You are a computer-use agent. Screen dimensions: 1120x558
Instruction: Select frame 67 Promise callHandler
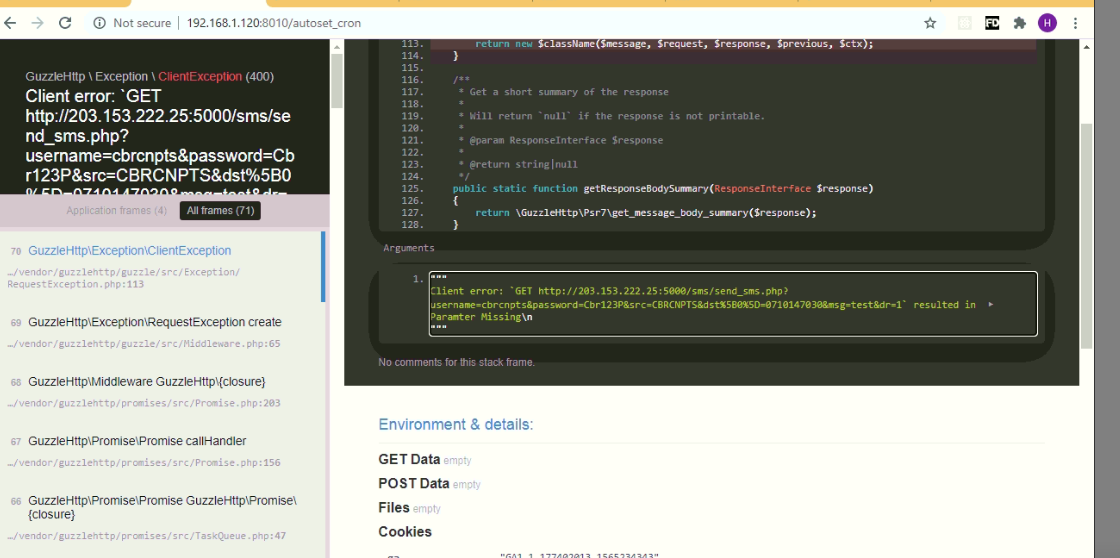click(163, 451)
